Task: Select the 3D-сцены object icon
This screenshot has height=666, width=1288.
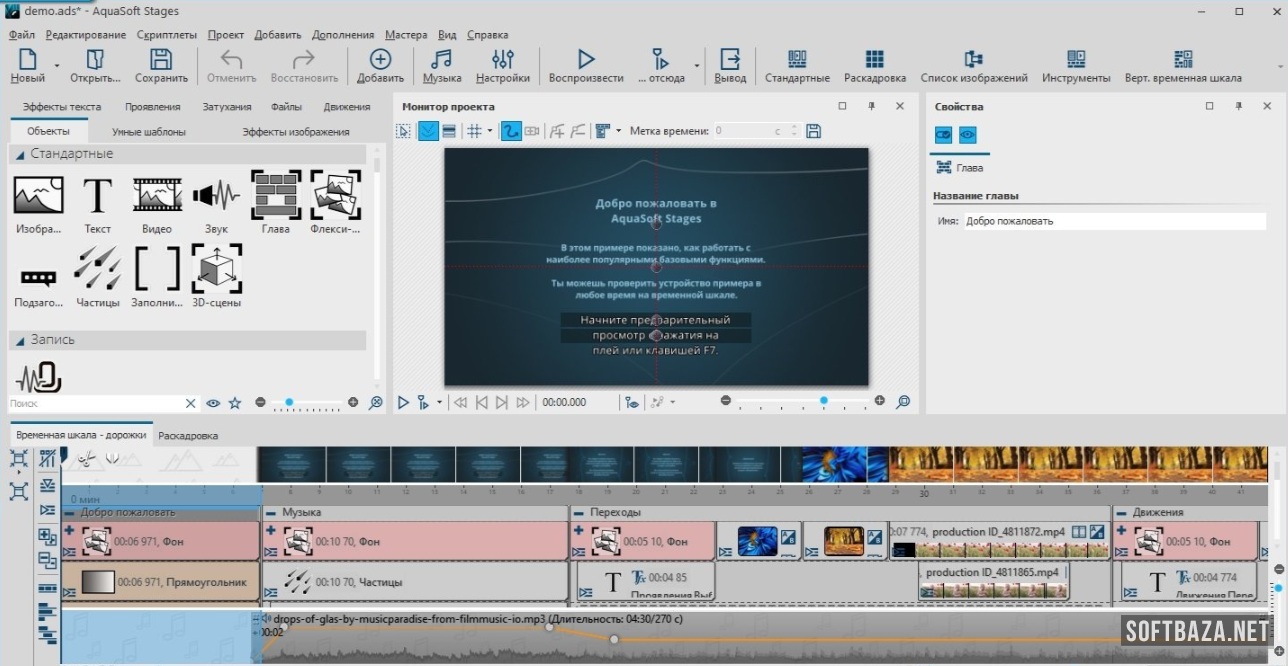Action: coord(216,268)
